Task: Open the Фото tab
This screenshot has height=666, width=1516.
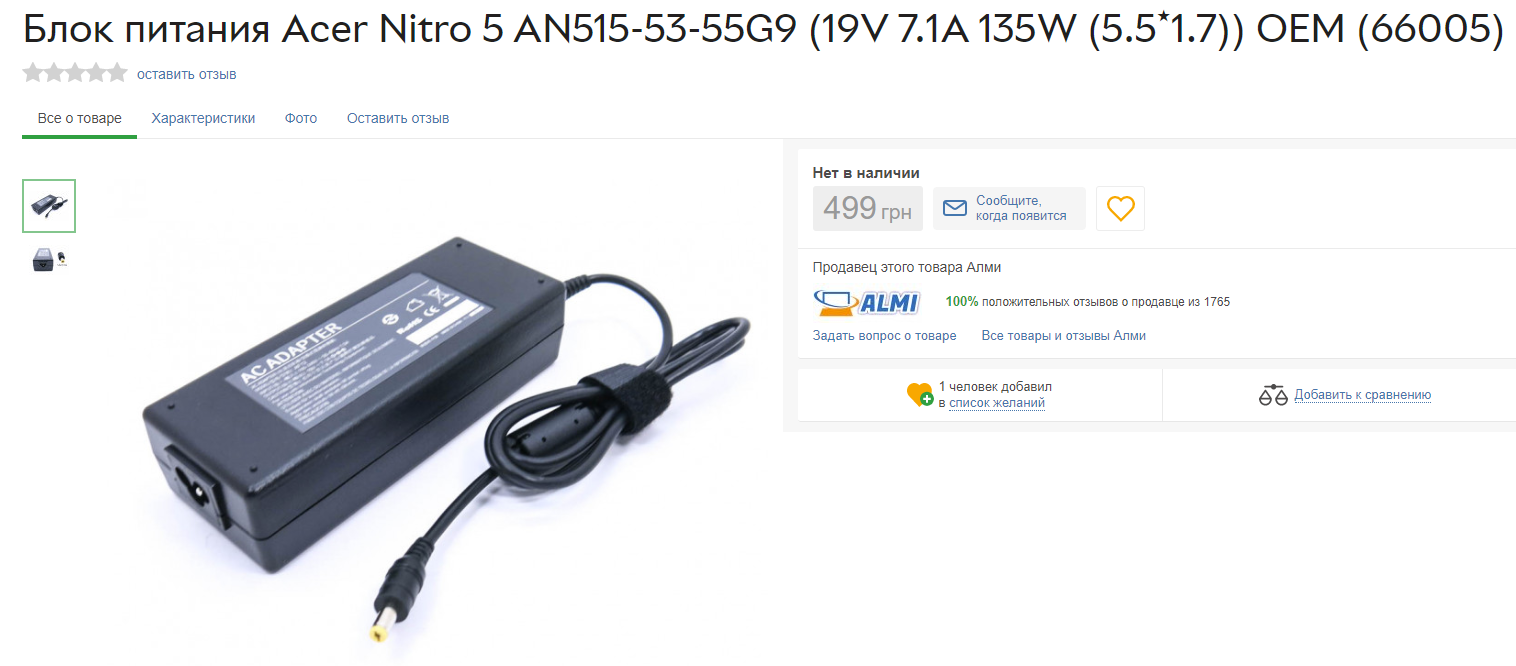Action: point(301,118)
